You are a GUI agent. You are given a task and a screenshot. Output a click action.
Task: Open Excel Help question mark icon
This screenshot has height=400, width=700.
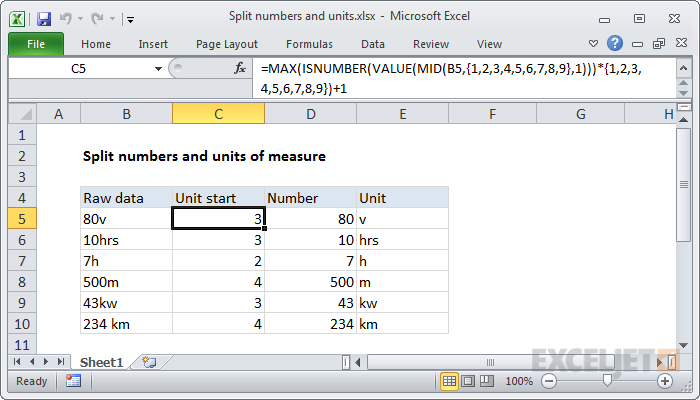[615, 43]
